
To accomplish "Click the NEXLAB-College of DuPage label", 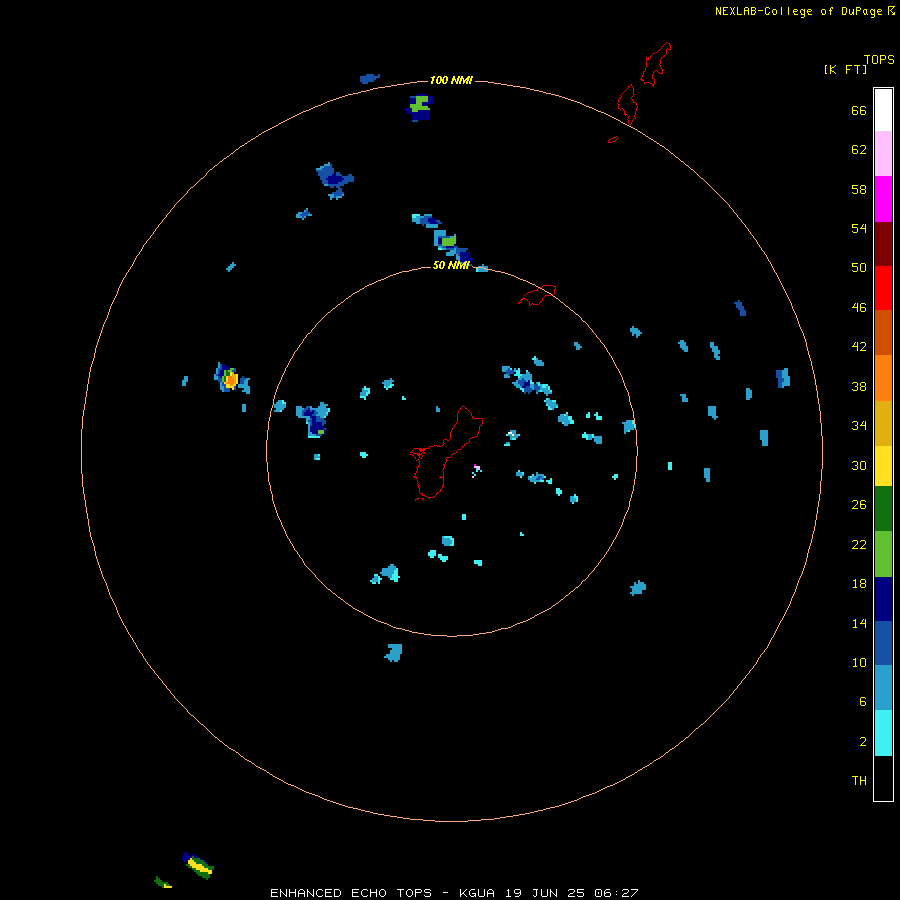I will pos(798,11).
